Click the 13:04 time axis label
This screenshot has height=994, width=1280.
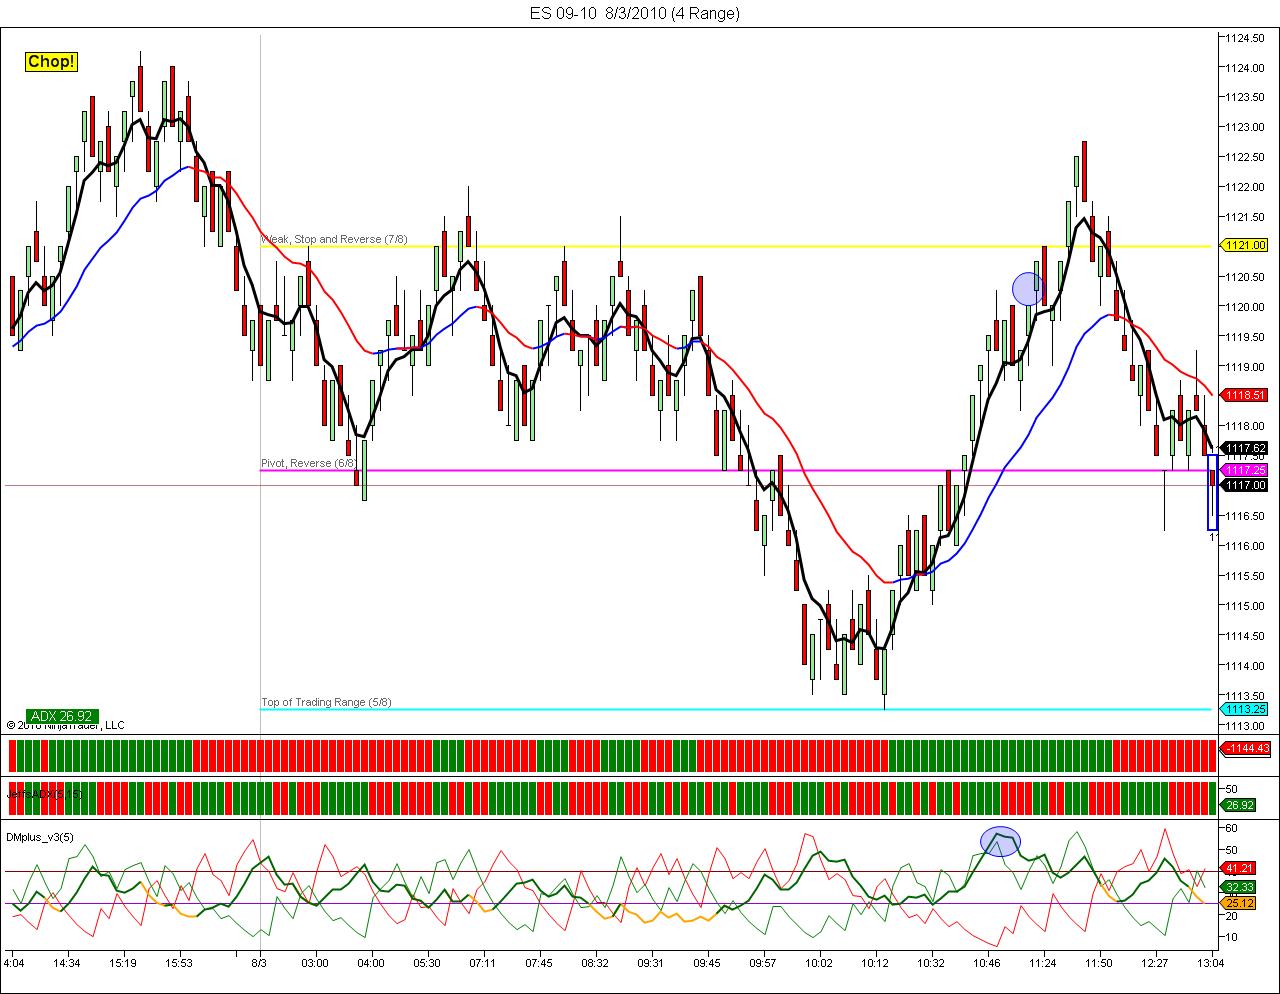point(1211,963)
